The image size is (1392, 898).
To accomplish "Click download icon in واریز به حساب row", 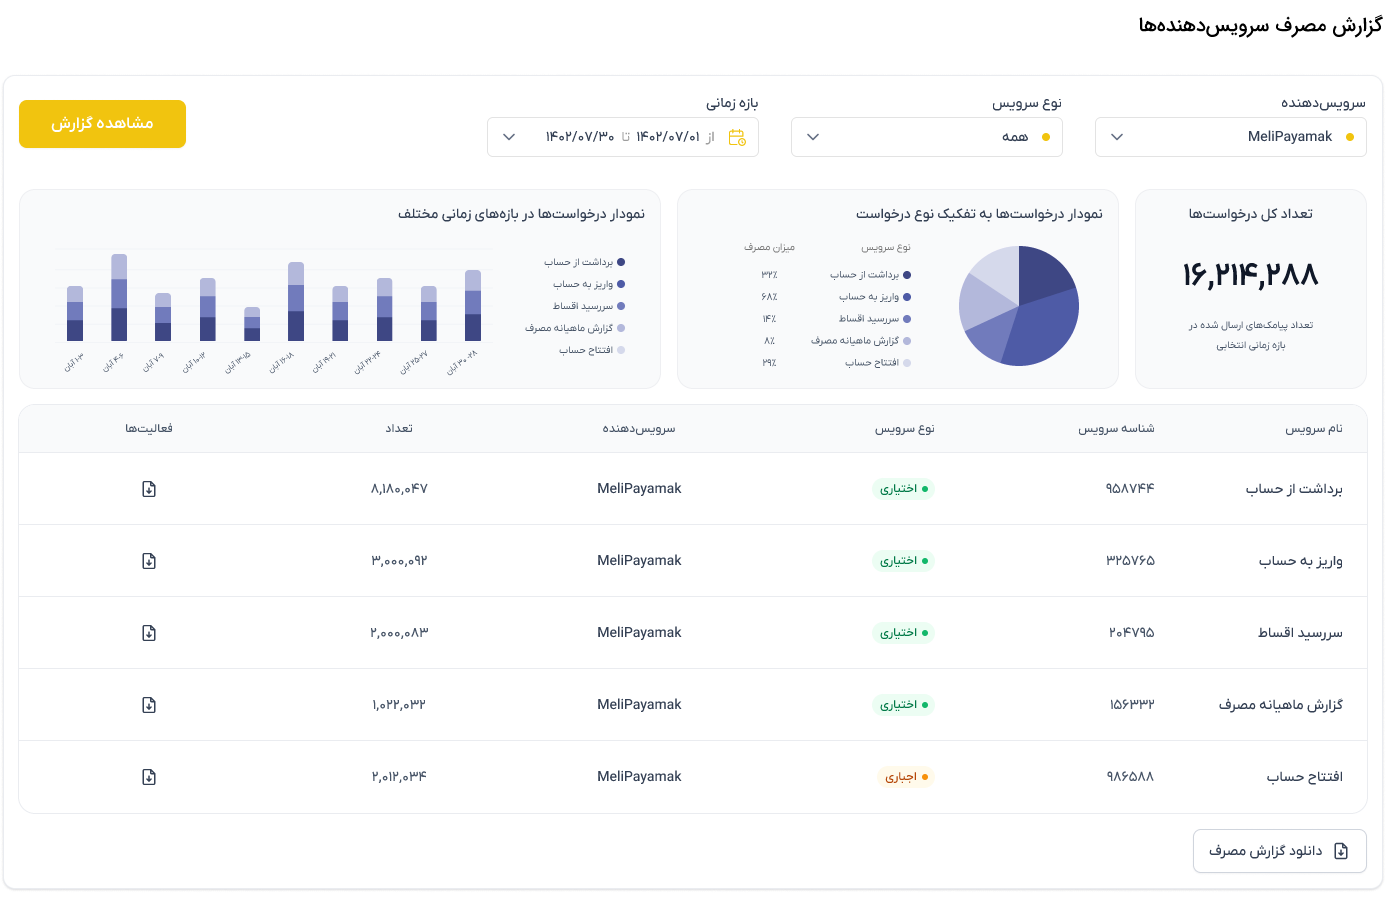I will pyautogui.click(x=149, y=561).
